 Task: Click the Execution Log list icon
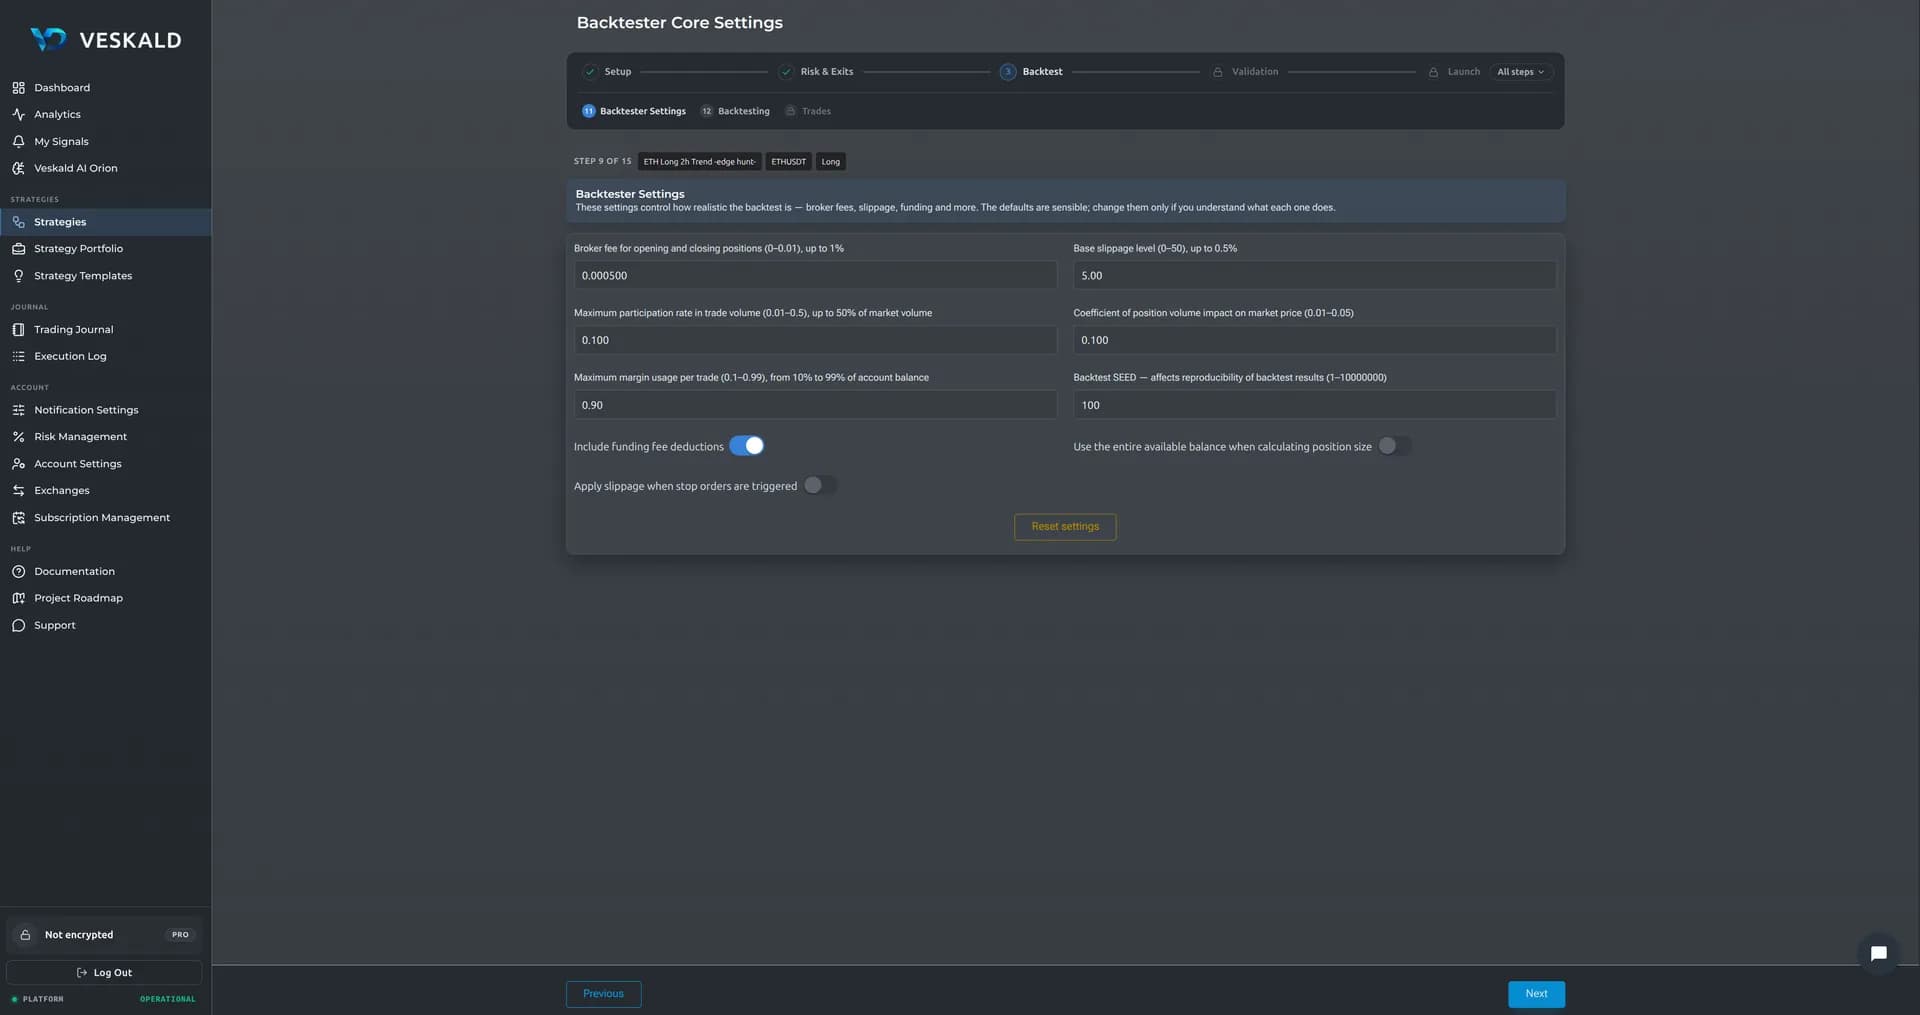(x=18, y=356)
